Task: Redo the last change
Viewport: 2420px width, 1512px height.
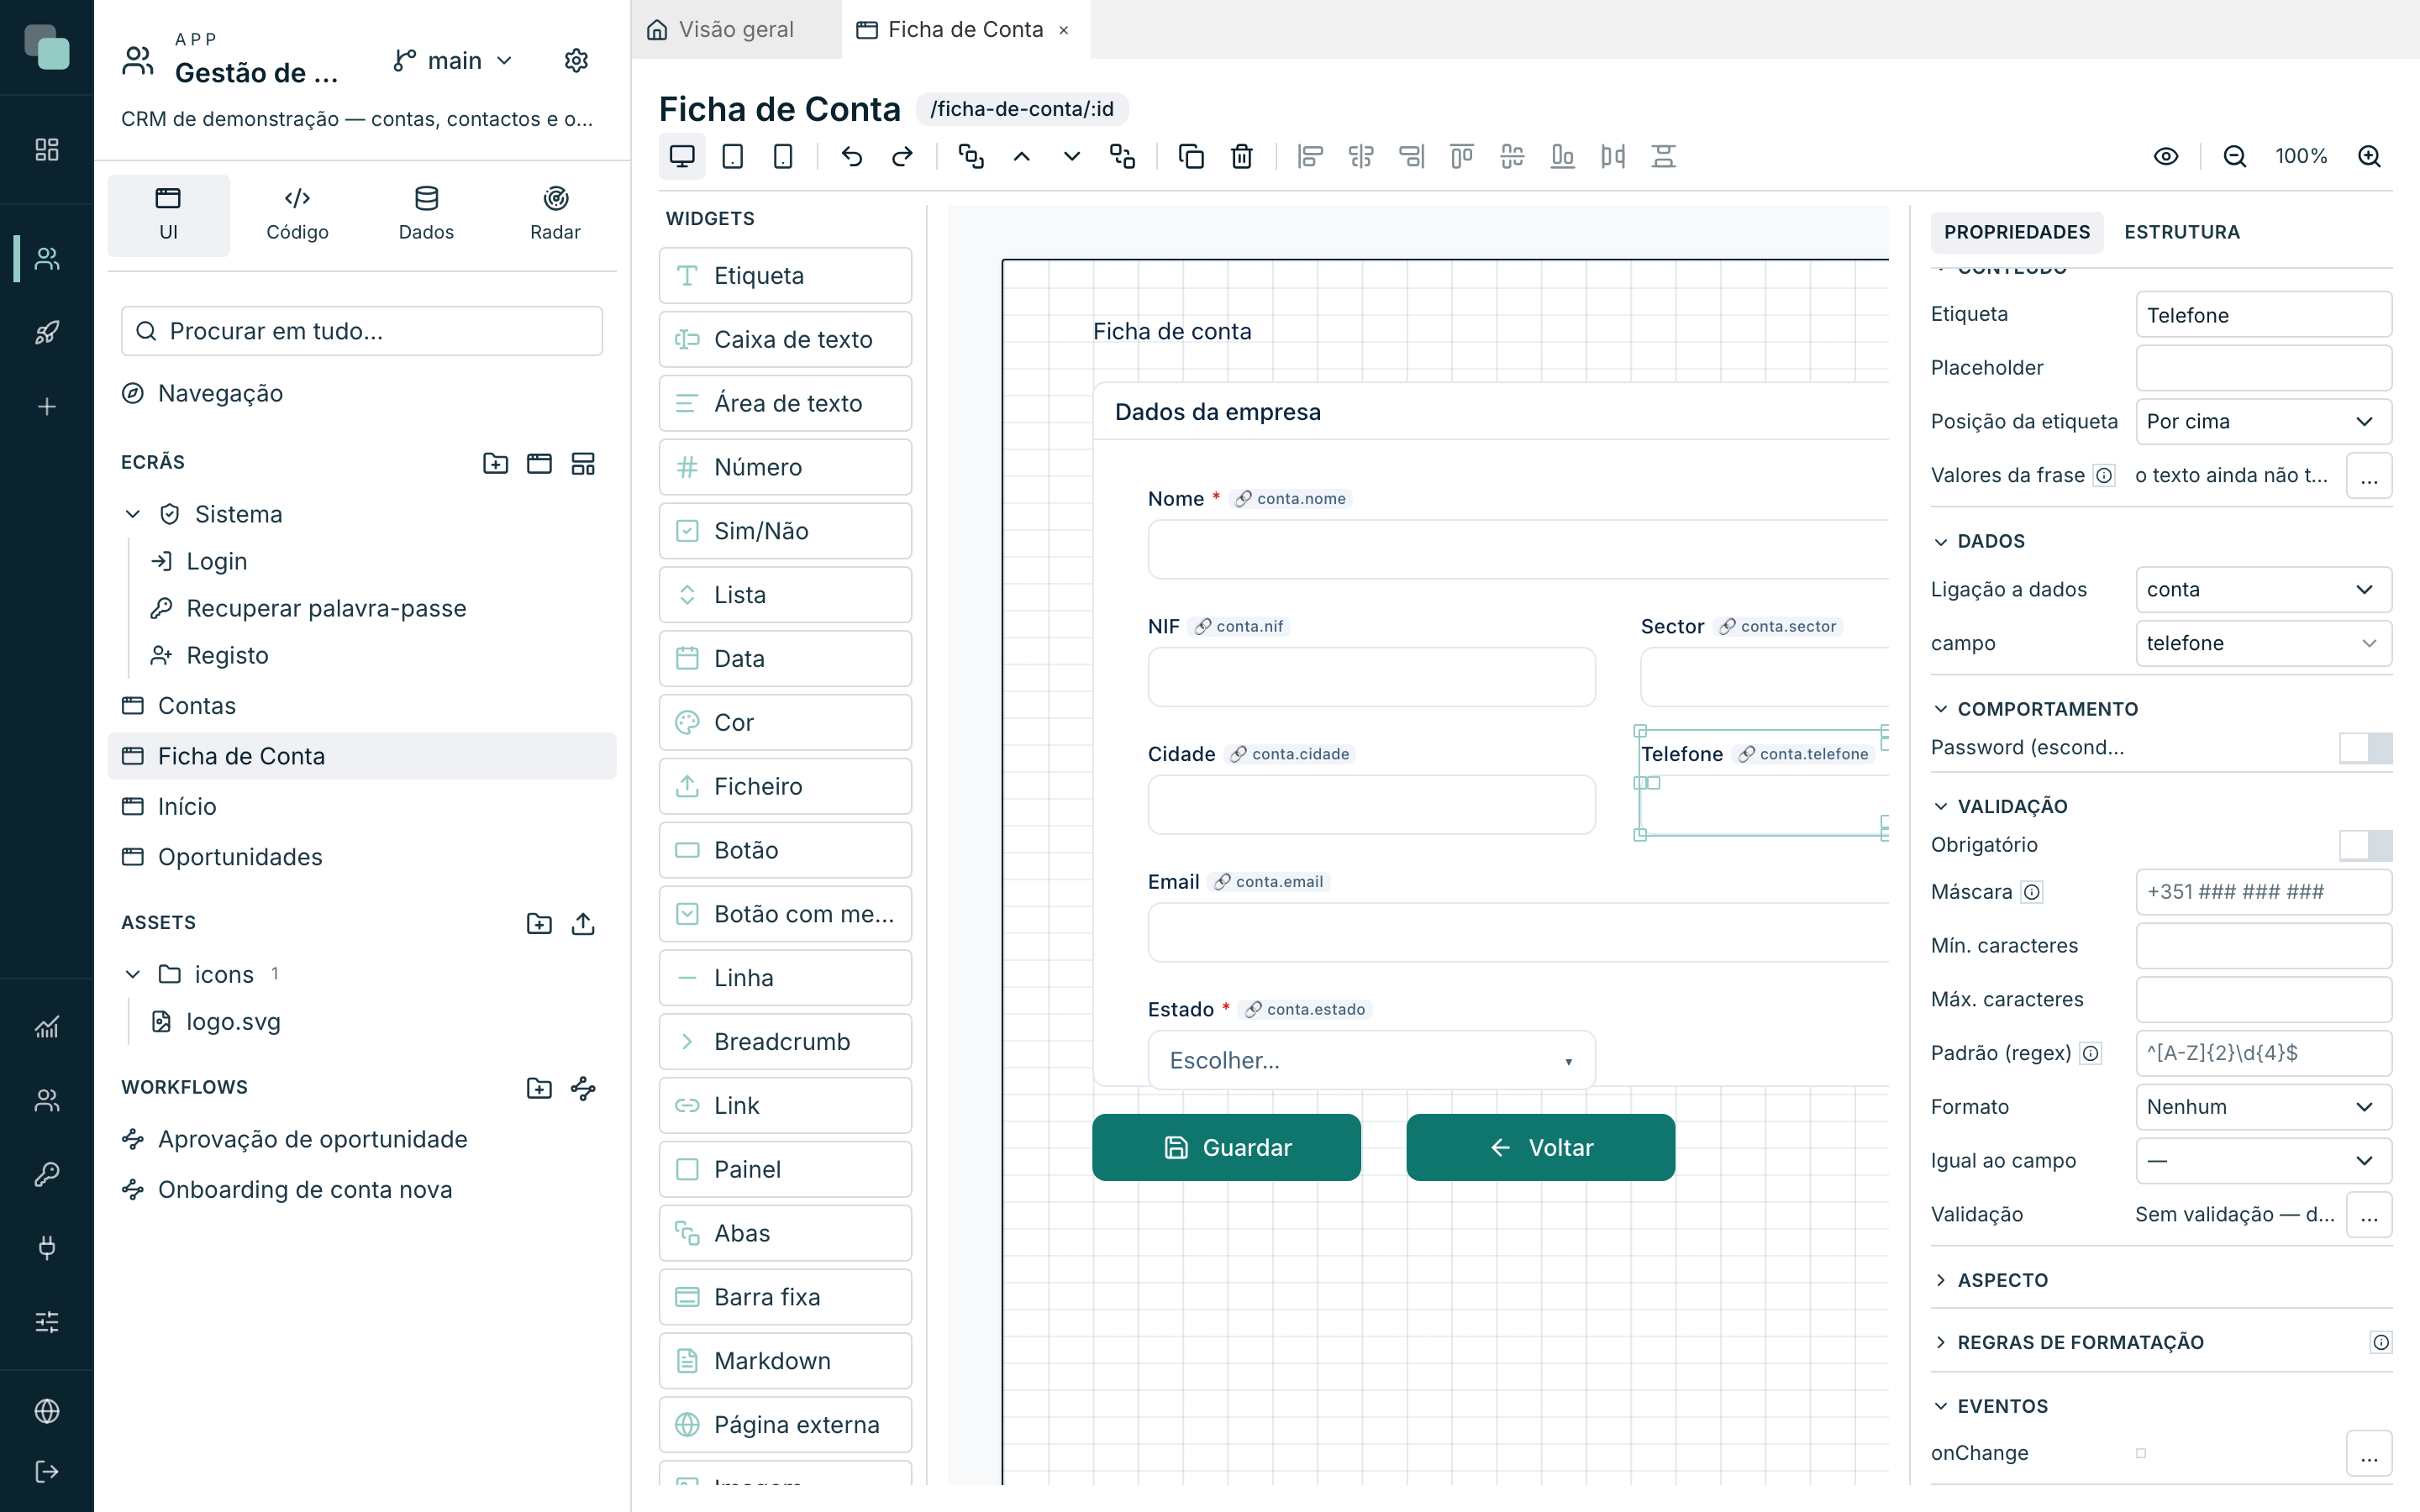Action: (x=902, y=156)
